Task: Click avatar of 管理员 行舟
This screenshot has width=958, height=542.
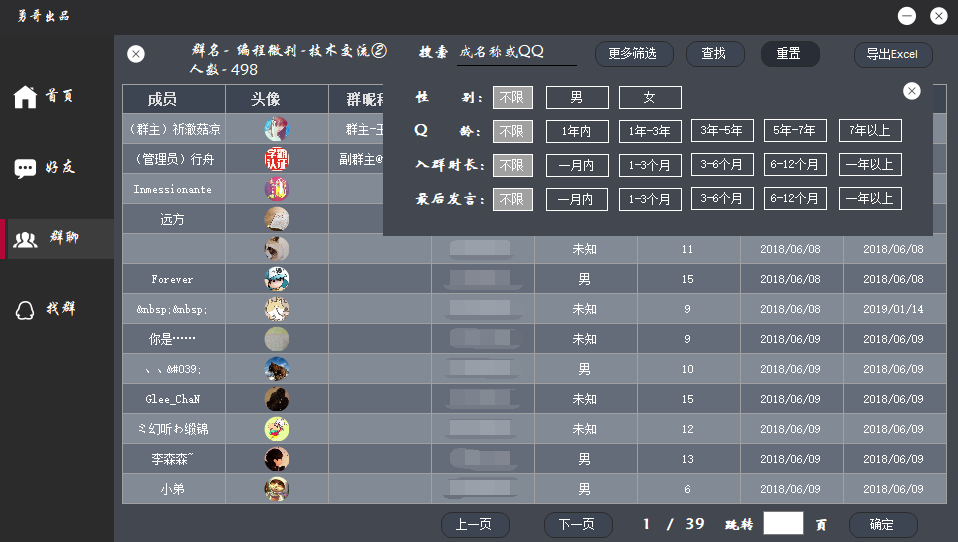Action: pyautogui.click(x=277, y=159)
